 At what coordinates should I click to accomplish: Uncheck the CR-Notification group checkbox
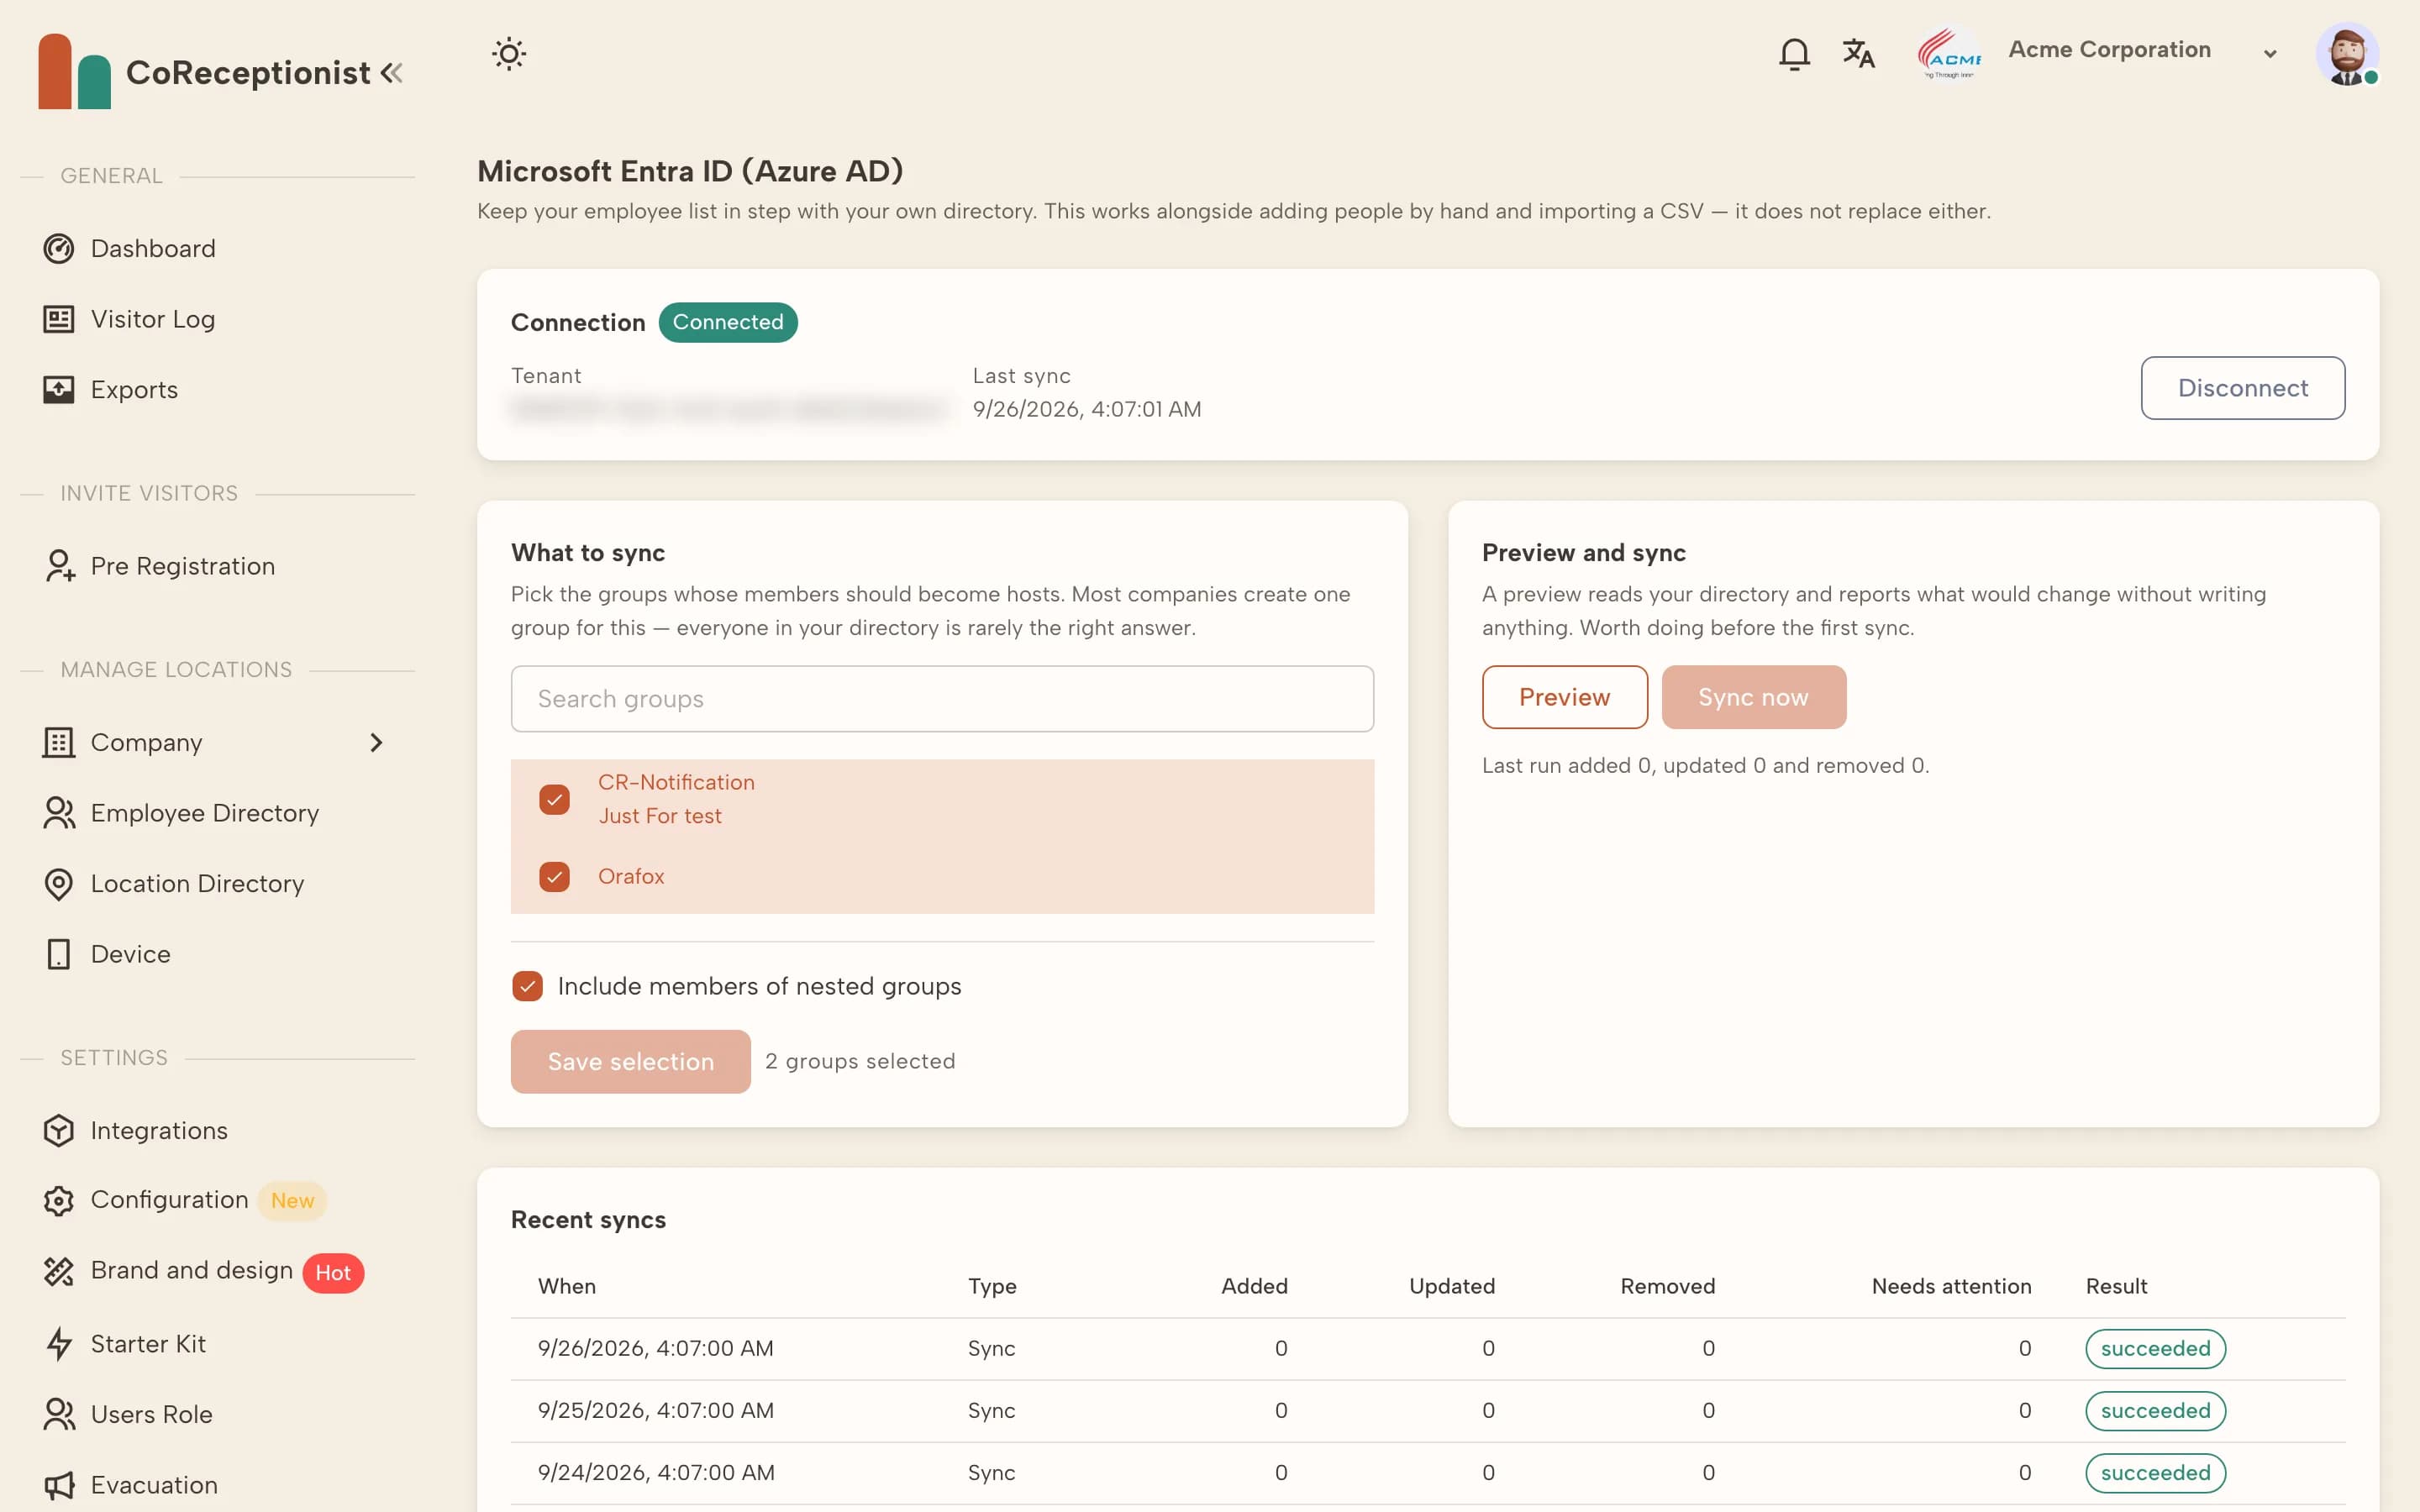pyautogui.click(x=554, y=800)
